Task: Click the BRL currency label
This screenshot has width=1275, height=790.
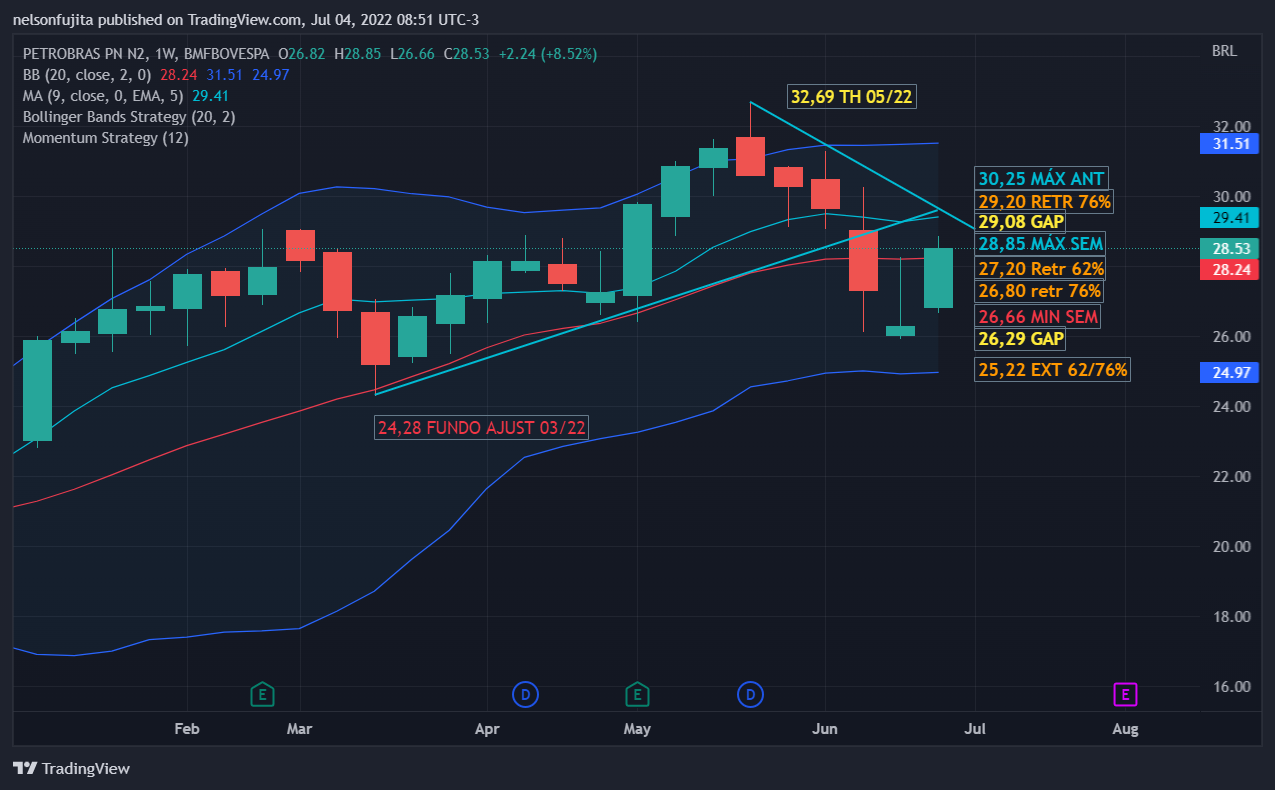Action: (x=1225, y=50)
